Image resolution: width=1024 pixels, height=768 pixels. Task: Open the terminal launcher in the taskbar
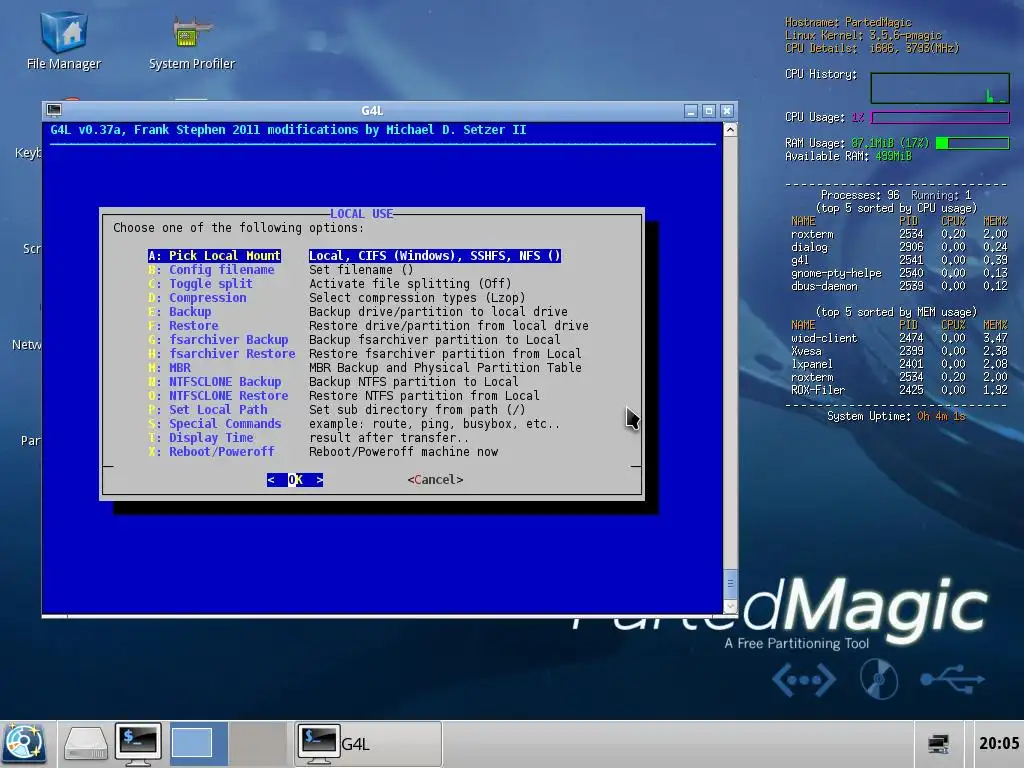coord(138,744)
